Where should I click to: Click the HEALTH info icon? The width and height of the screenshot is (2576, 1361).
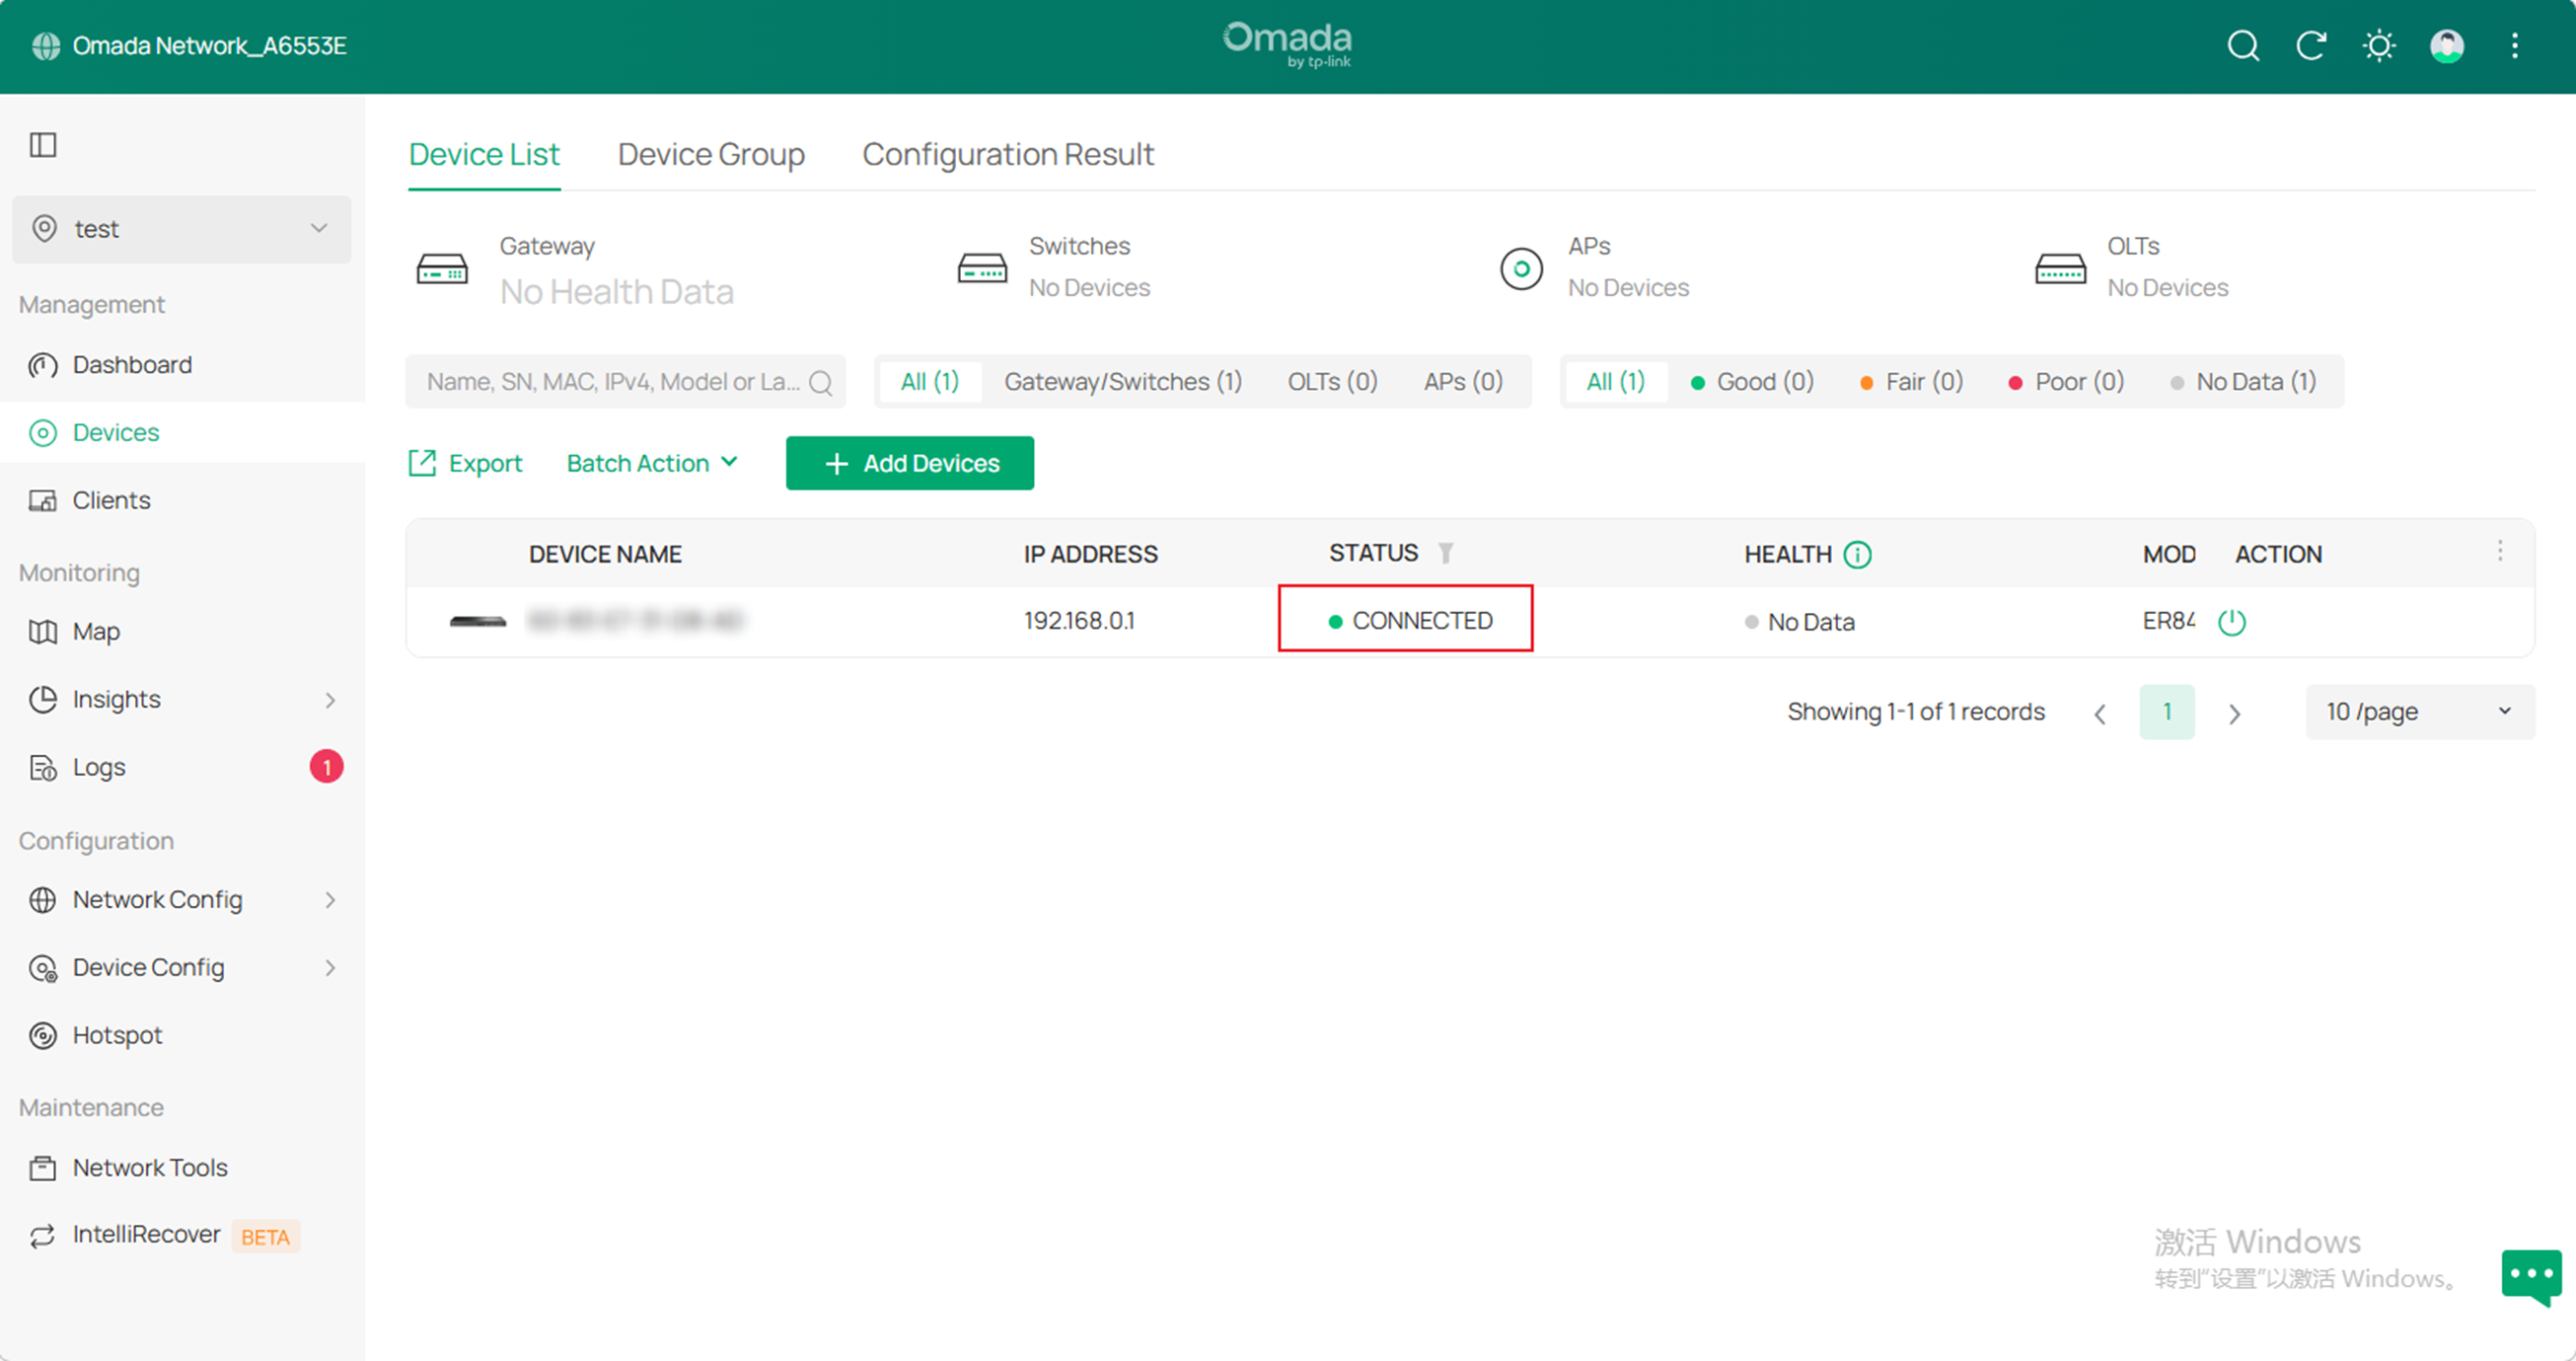[x=1858, y=554]
